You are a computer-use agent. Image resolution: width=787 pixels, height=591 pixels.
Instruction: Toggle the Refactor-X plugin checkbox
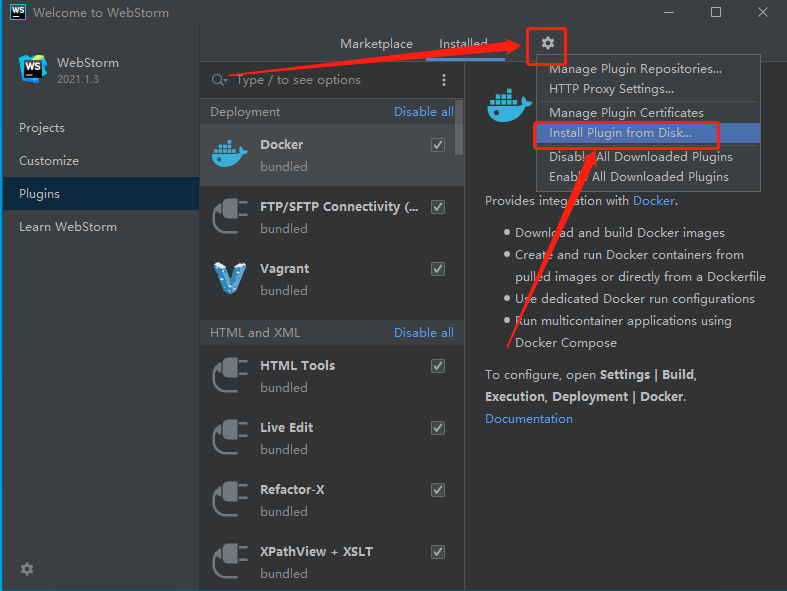point(438,490)
